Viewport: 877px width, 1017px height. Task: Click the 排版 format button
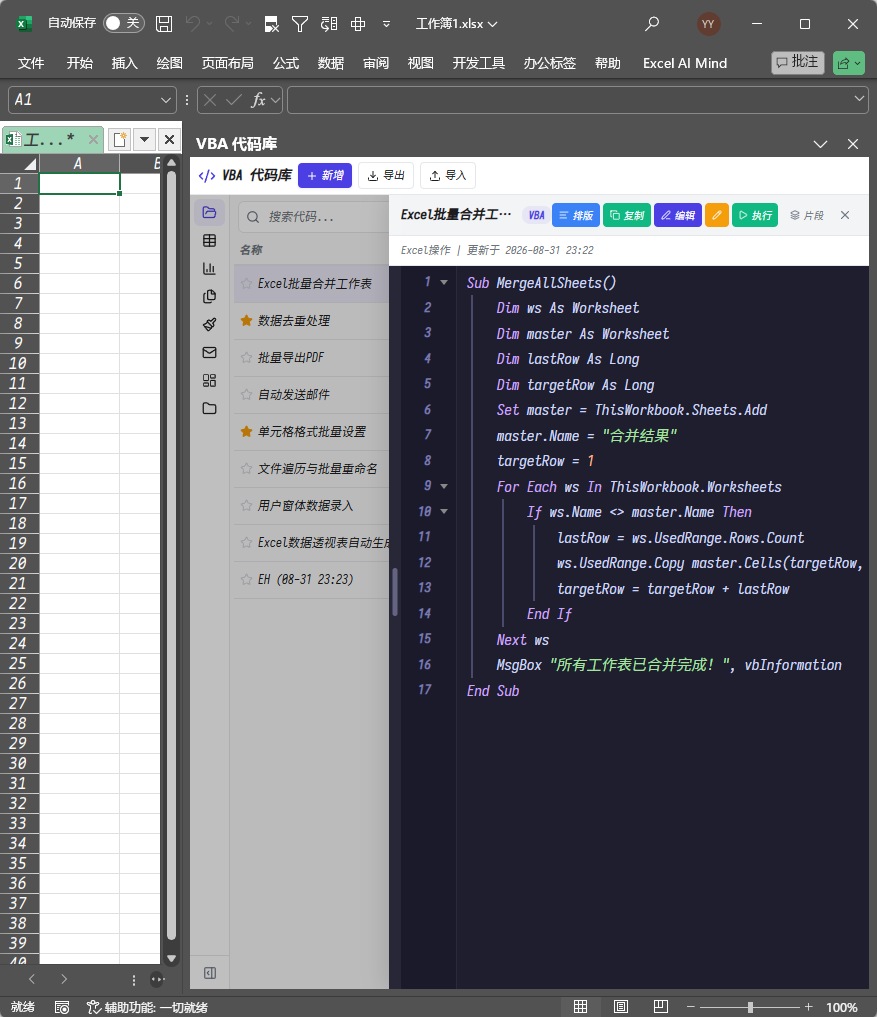576,215
